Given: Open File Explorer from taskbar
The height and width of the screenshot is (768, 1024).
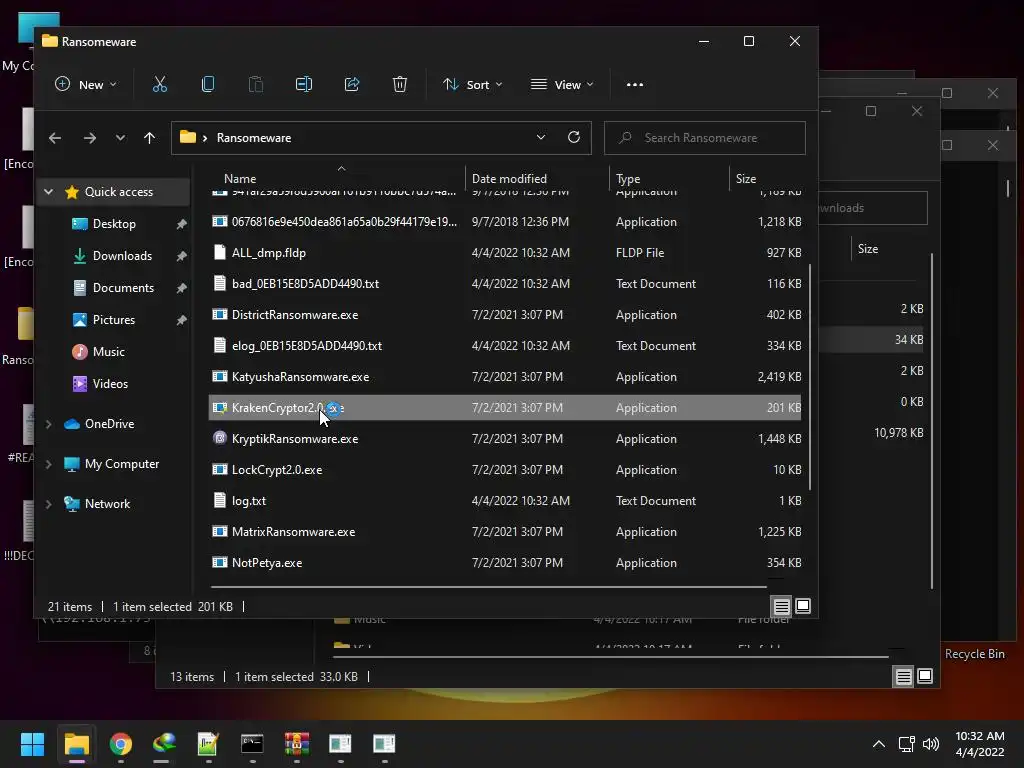Looking at the screenshot, I should (x=76, y=744).
